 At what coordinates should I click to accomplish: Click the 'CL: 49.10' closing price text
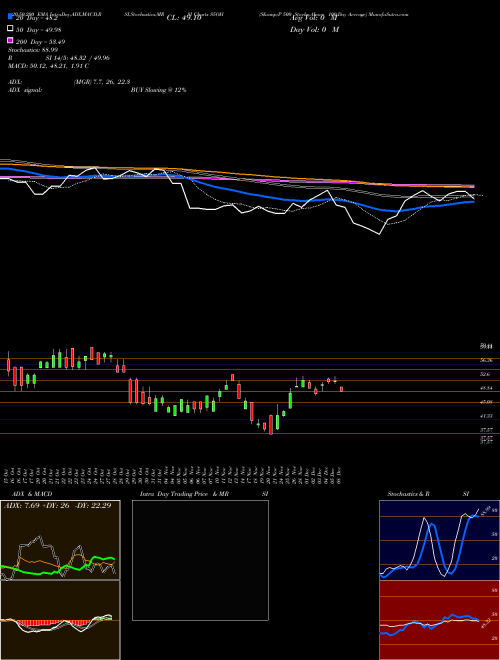(184, 18)
